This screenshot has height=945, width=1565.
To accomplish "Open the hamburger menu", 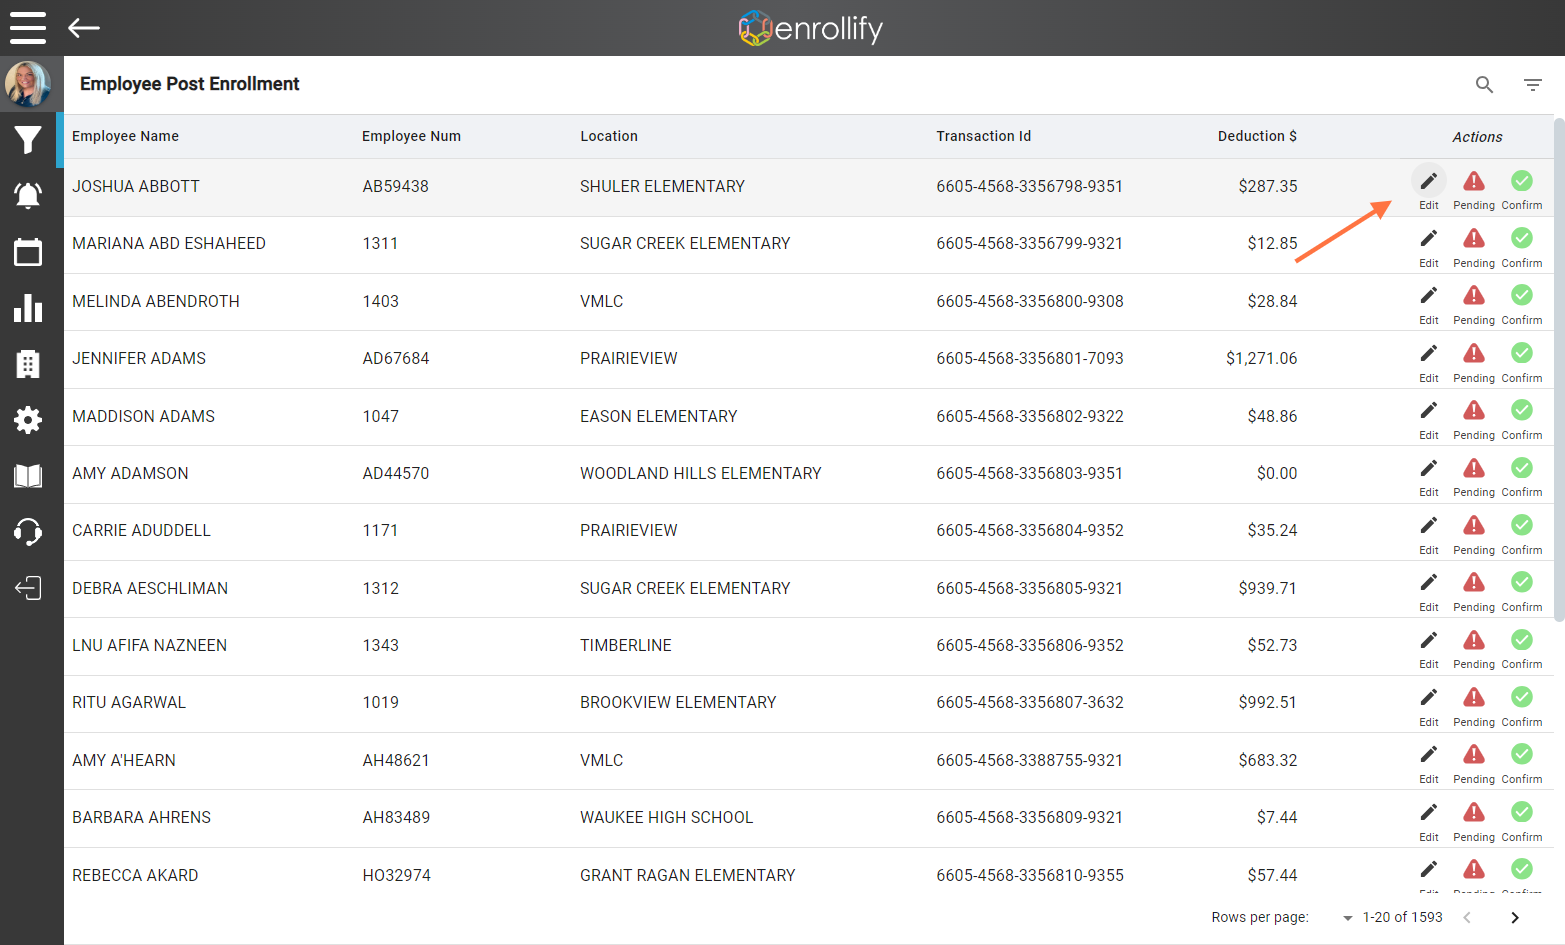I will pos(28,28).
